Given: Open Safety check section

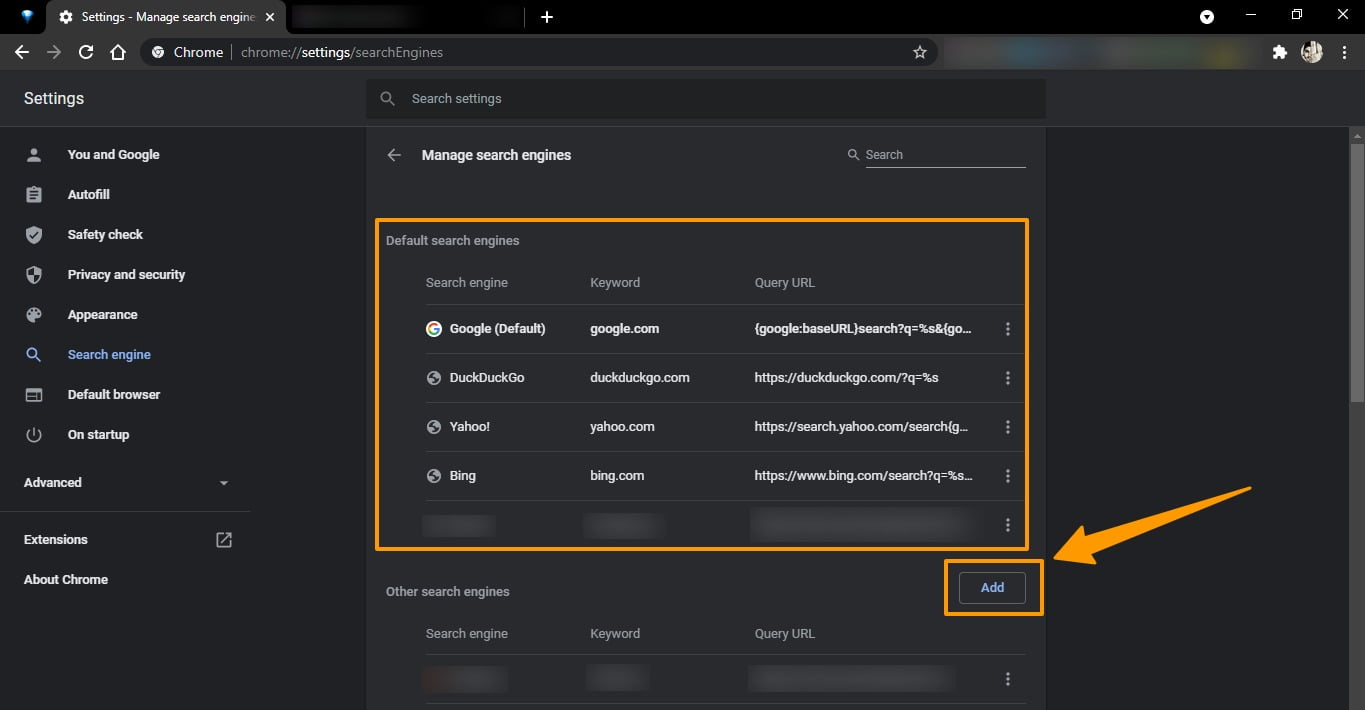Looking at the screenshot, I should pos(105,235).
